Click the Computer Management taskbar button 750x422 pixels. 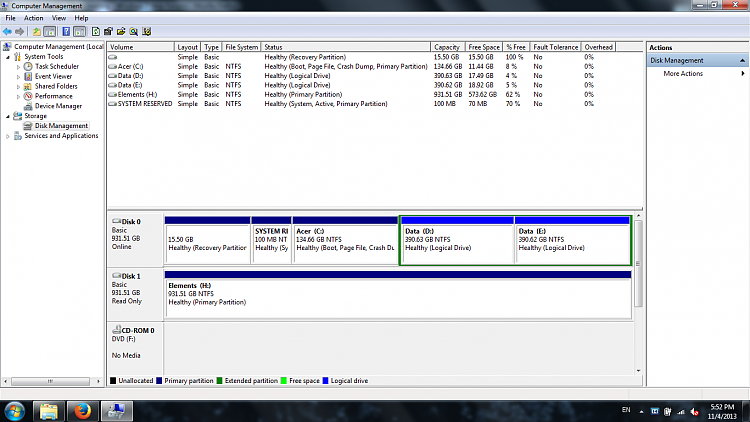coord(116,411)
